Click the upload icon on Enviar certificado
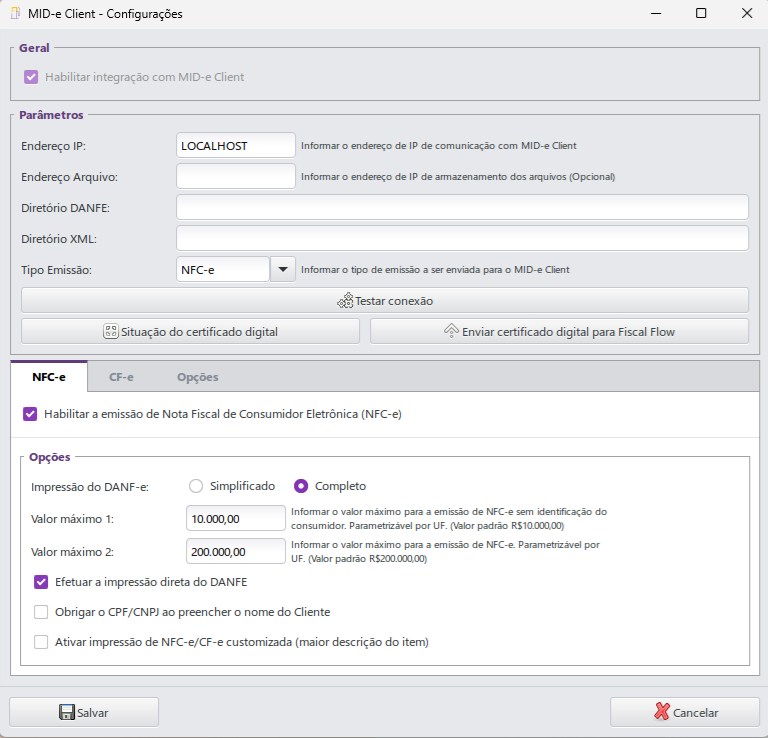The height and width of the screenshot is (738, 768). (x=451, y=331)
